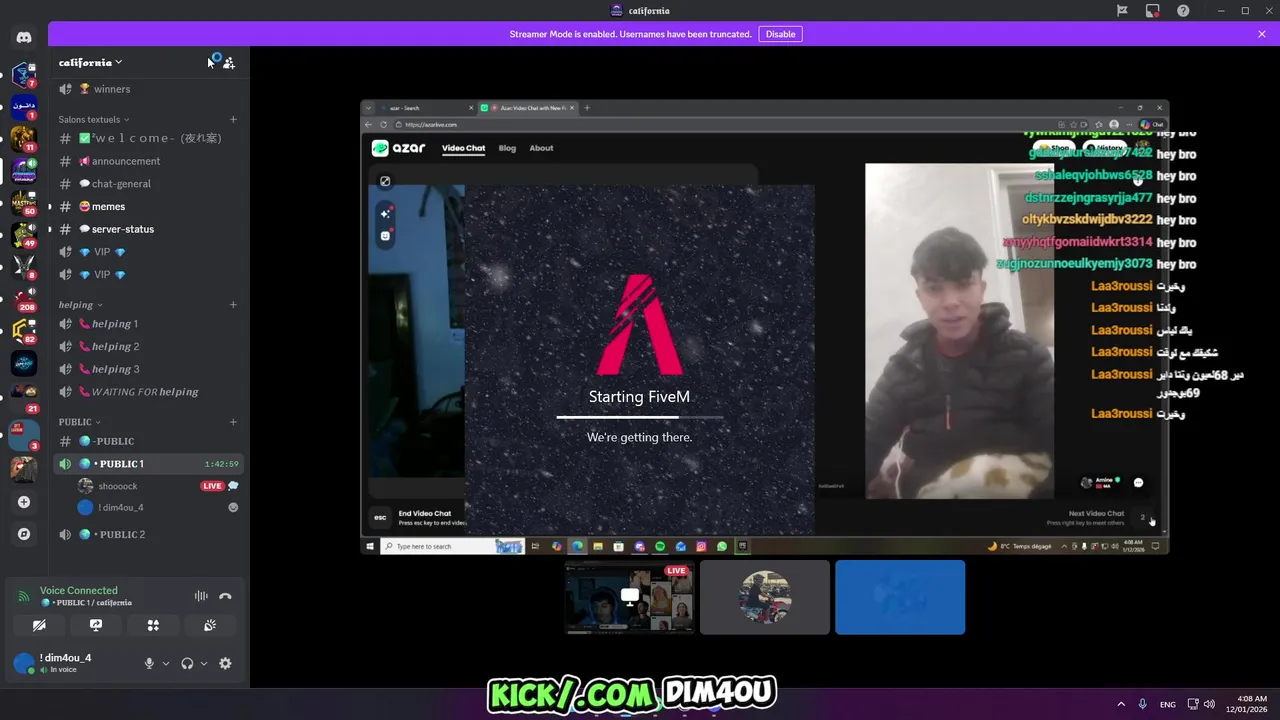Screen dimensions: 1280x720
Task: Join the helping 3 voice channel
Action: point(148,369)
